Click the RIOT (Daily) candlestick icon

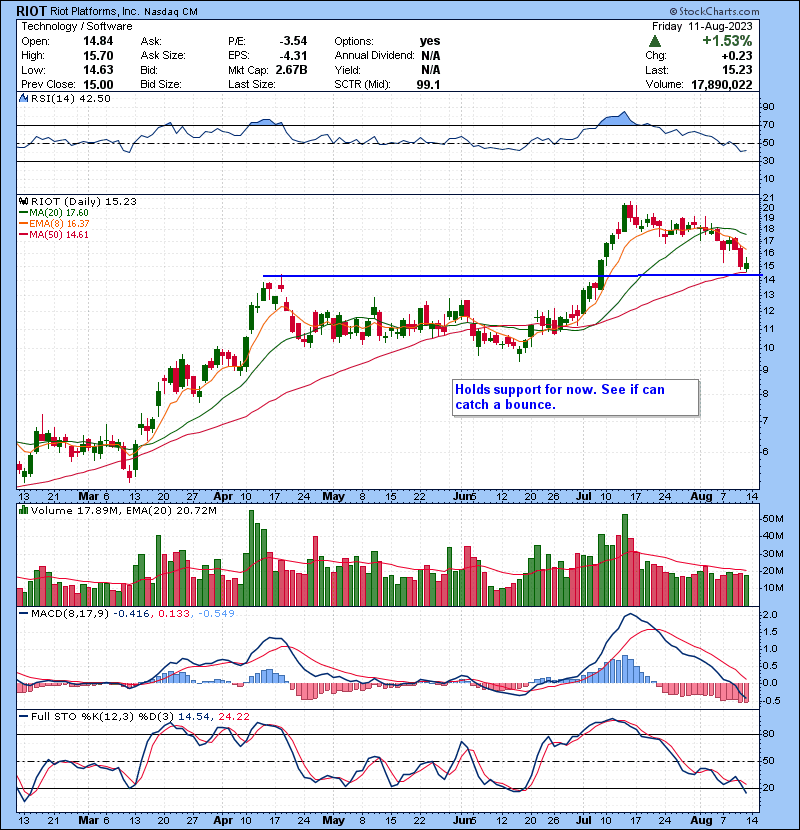click(x=23, y=201)
